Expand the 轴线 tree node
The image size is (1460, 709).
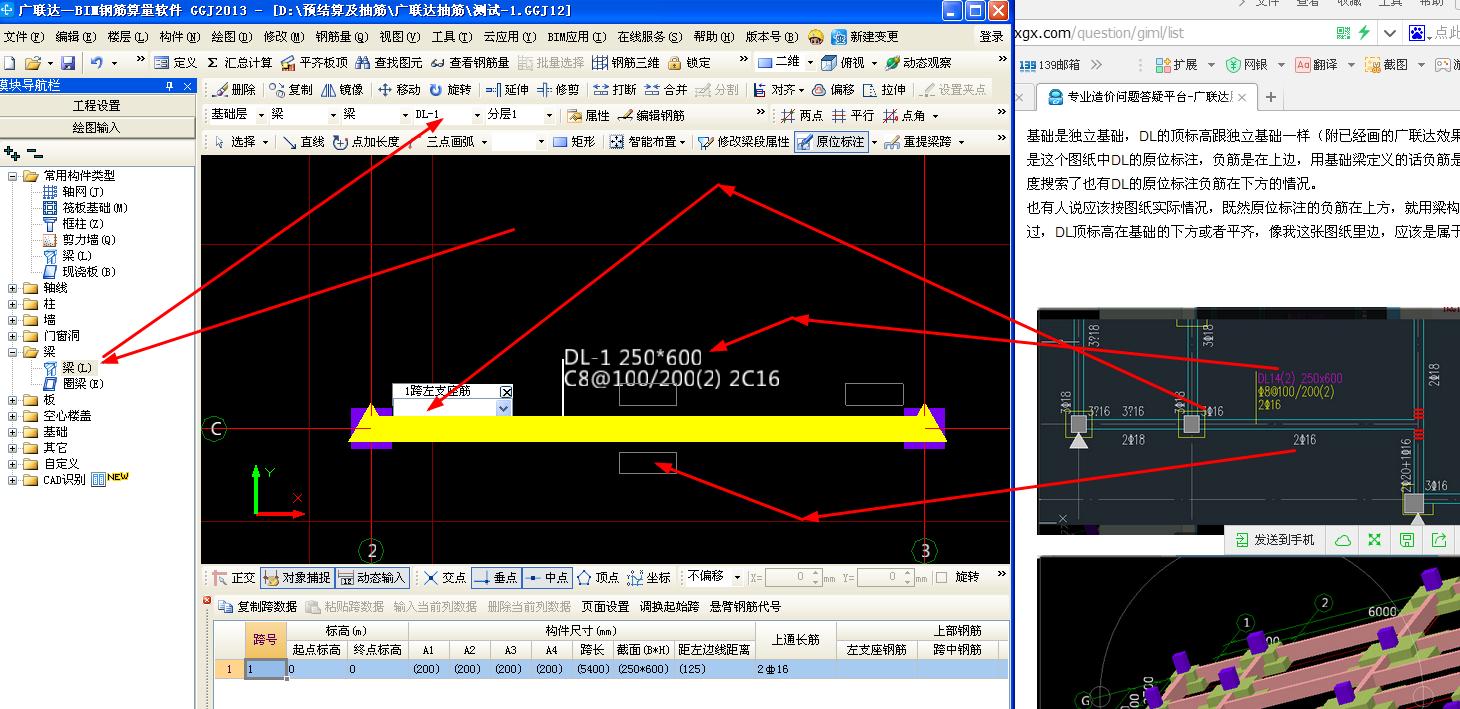pos(13,288)
